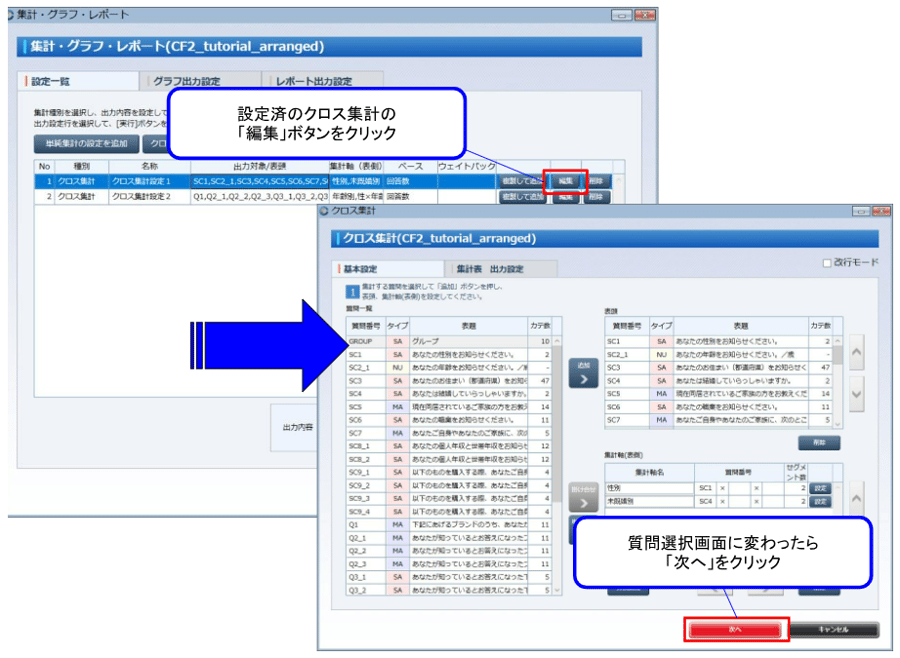Click the キャンセル button
900x658 pixels.
(x=834, y=630)
